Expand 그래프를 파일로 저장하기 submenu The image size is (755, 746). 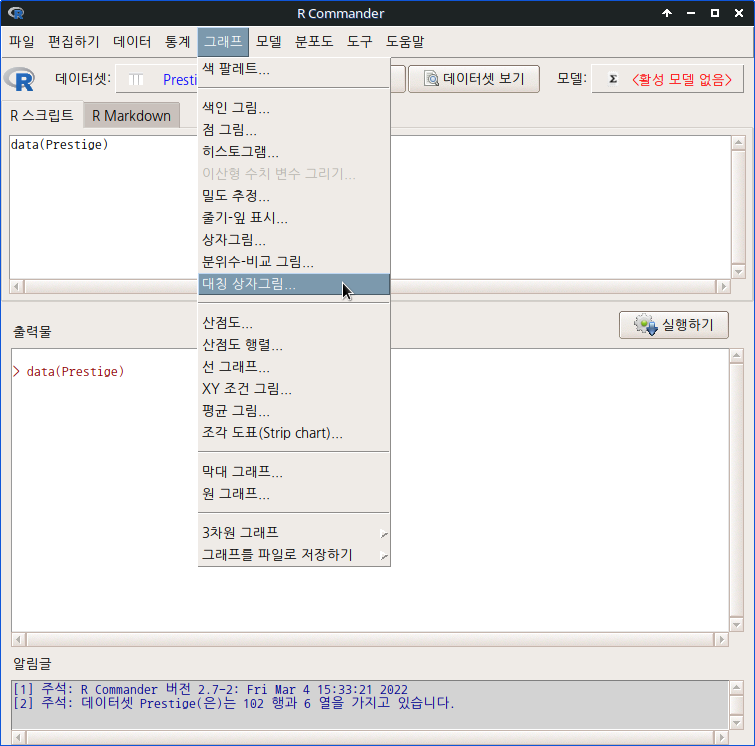tap(294, 555)
